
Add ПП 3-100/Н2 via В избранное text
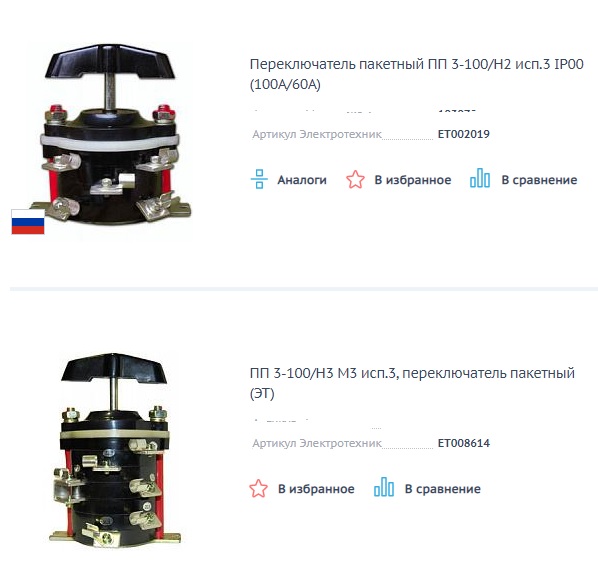pyautogui.click(x=413, y=180)
